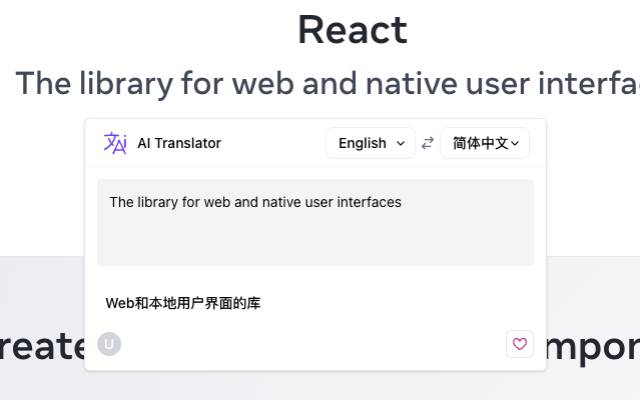This screenshot has width=640, height=400.
Task: Click the gray U avatar icon
Action: [109, 344]
